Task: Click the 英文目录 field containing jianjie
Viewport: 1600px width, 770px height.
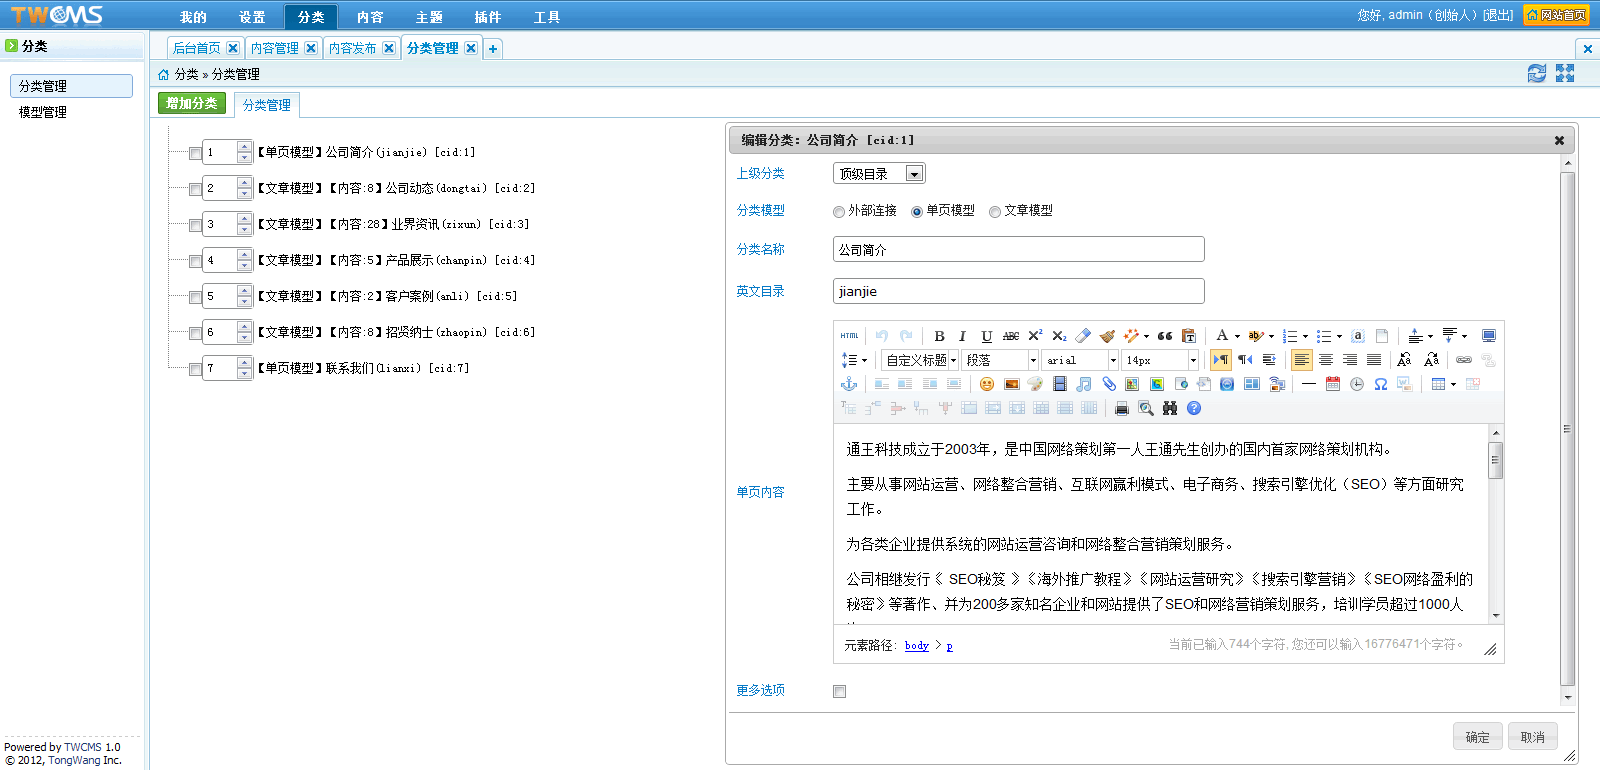Action: 1018,291
